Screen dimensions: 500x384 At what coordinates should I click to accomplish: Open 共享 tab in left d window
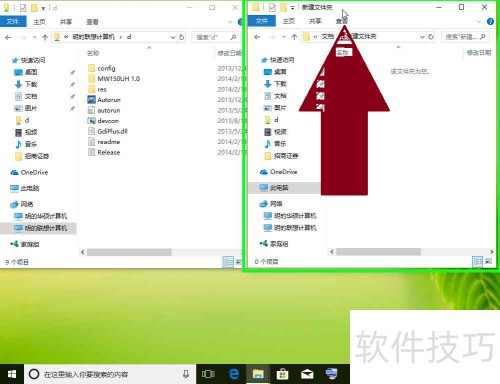(x=66, y=22)
